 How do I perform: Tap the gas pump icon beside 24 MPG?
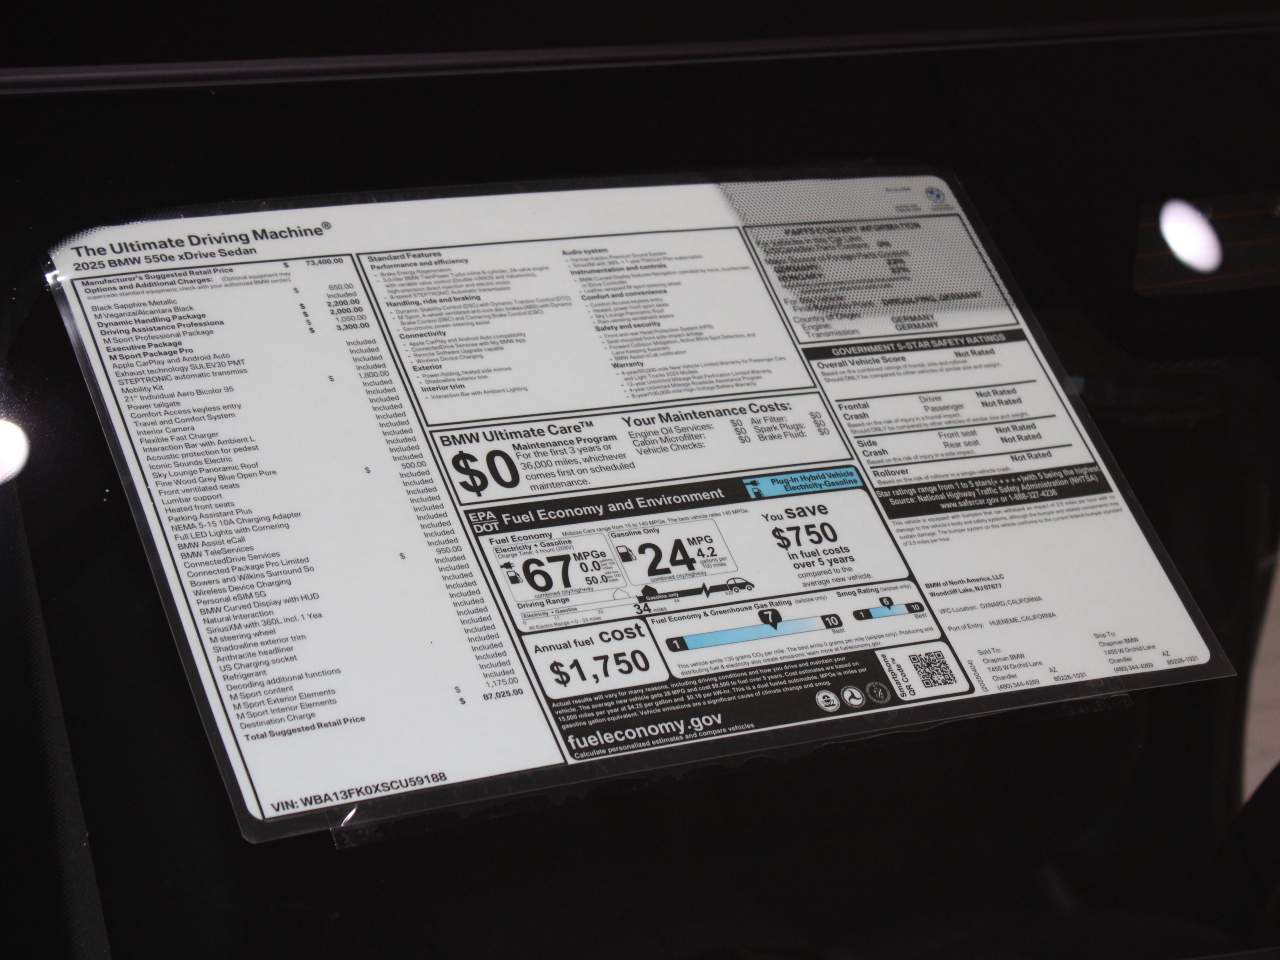(x=627, y=553)
